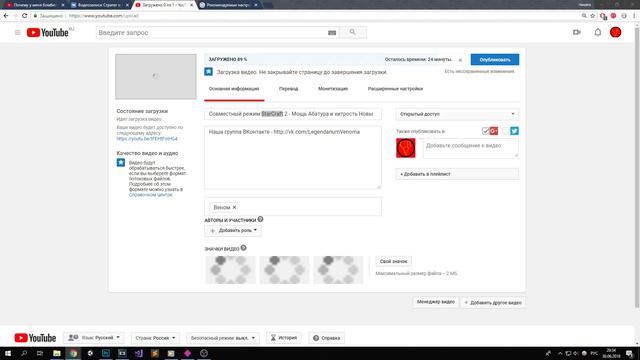Click the Свой значок button
The width and height of the screenshot is (640, 360).
tap(393, 261)
